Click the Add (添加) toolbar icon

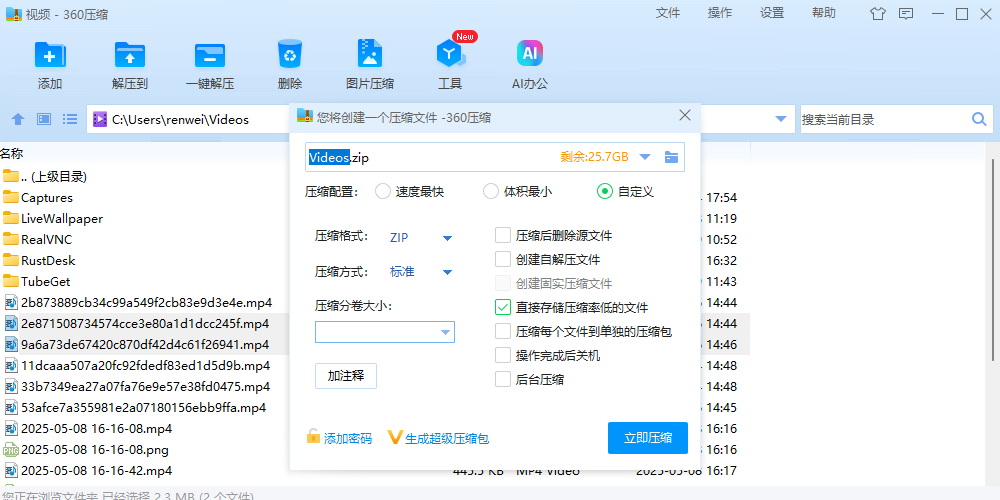click(49, 55)
